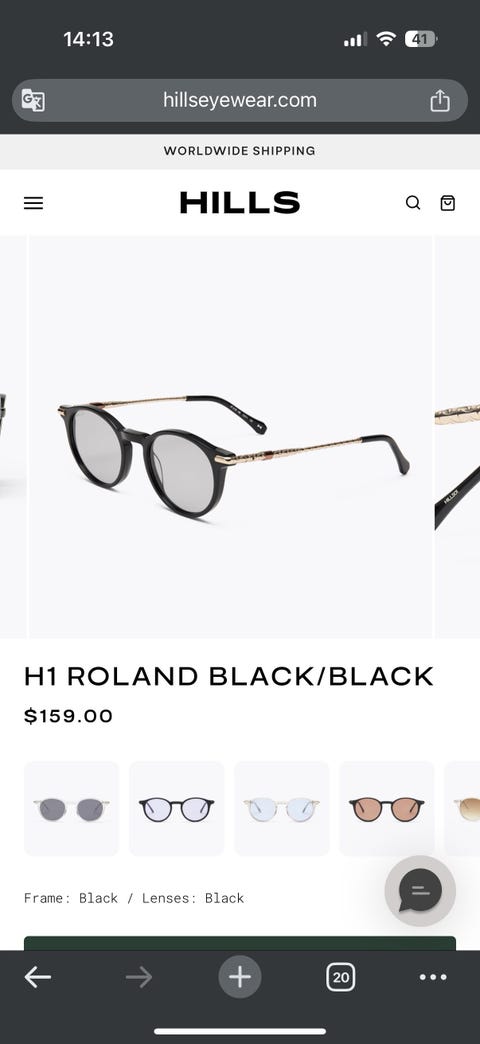Open the browser three-dot more menu
Screen dimensions: 480x1044
click(433, 977)
